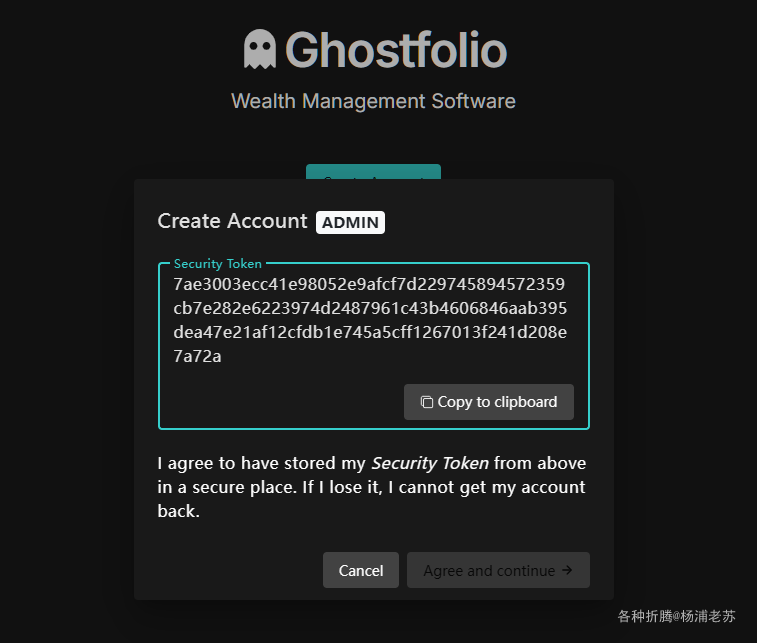The width and height of the screenshot is (757, 643).
Task: Click the Security Token field label
Action: point(218,264)
